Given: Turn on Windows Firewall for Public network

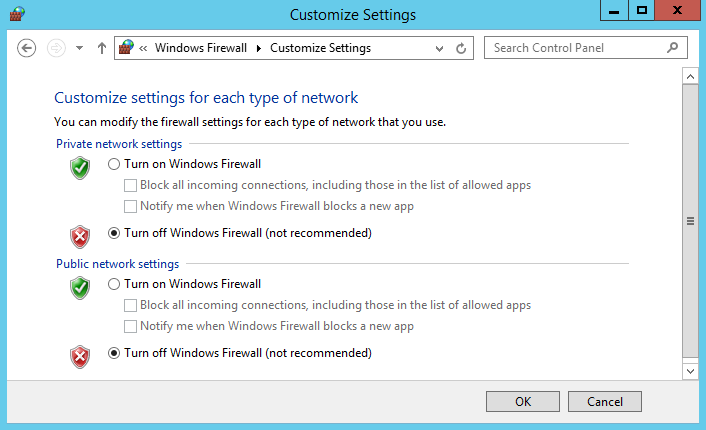Looking at the screenshot, I should (184, 284).
